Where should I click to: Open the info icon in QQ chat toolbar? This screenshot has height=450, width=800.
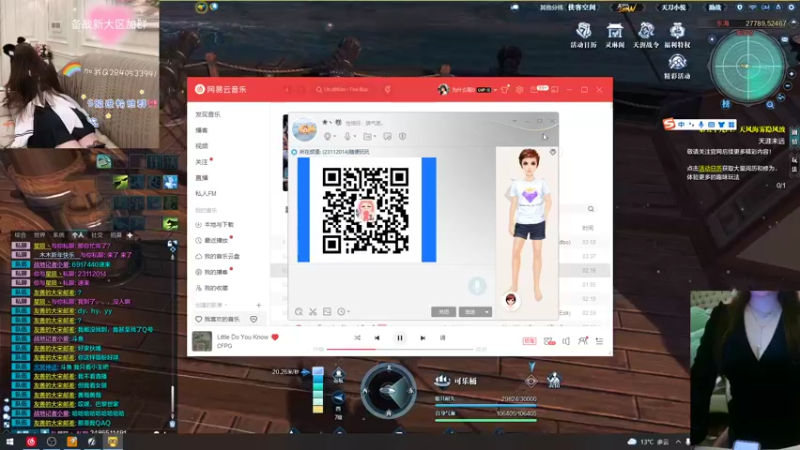[403, 136]
